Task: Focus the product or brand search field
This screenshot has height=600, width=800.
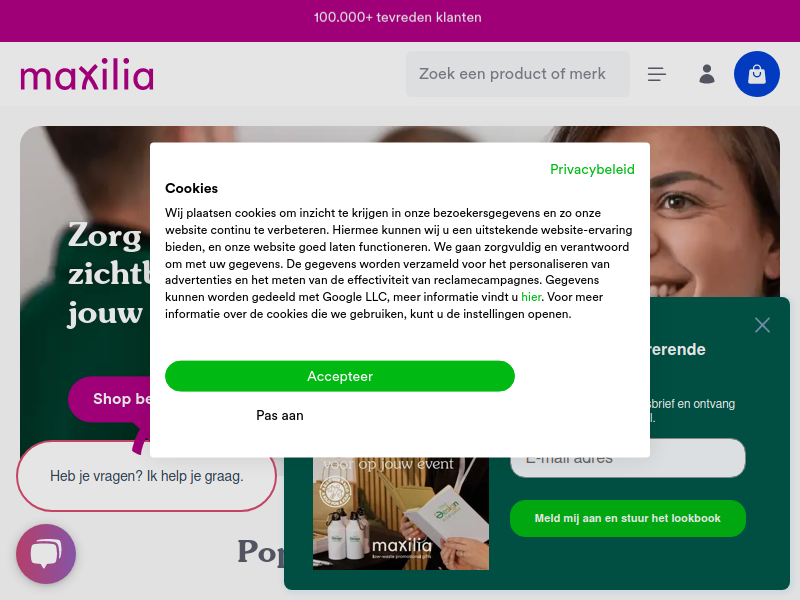Action: [x=518, y=74]
